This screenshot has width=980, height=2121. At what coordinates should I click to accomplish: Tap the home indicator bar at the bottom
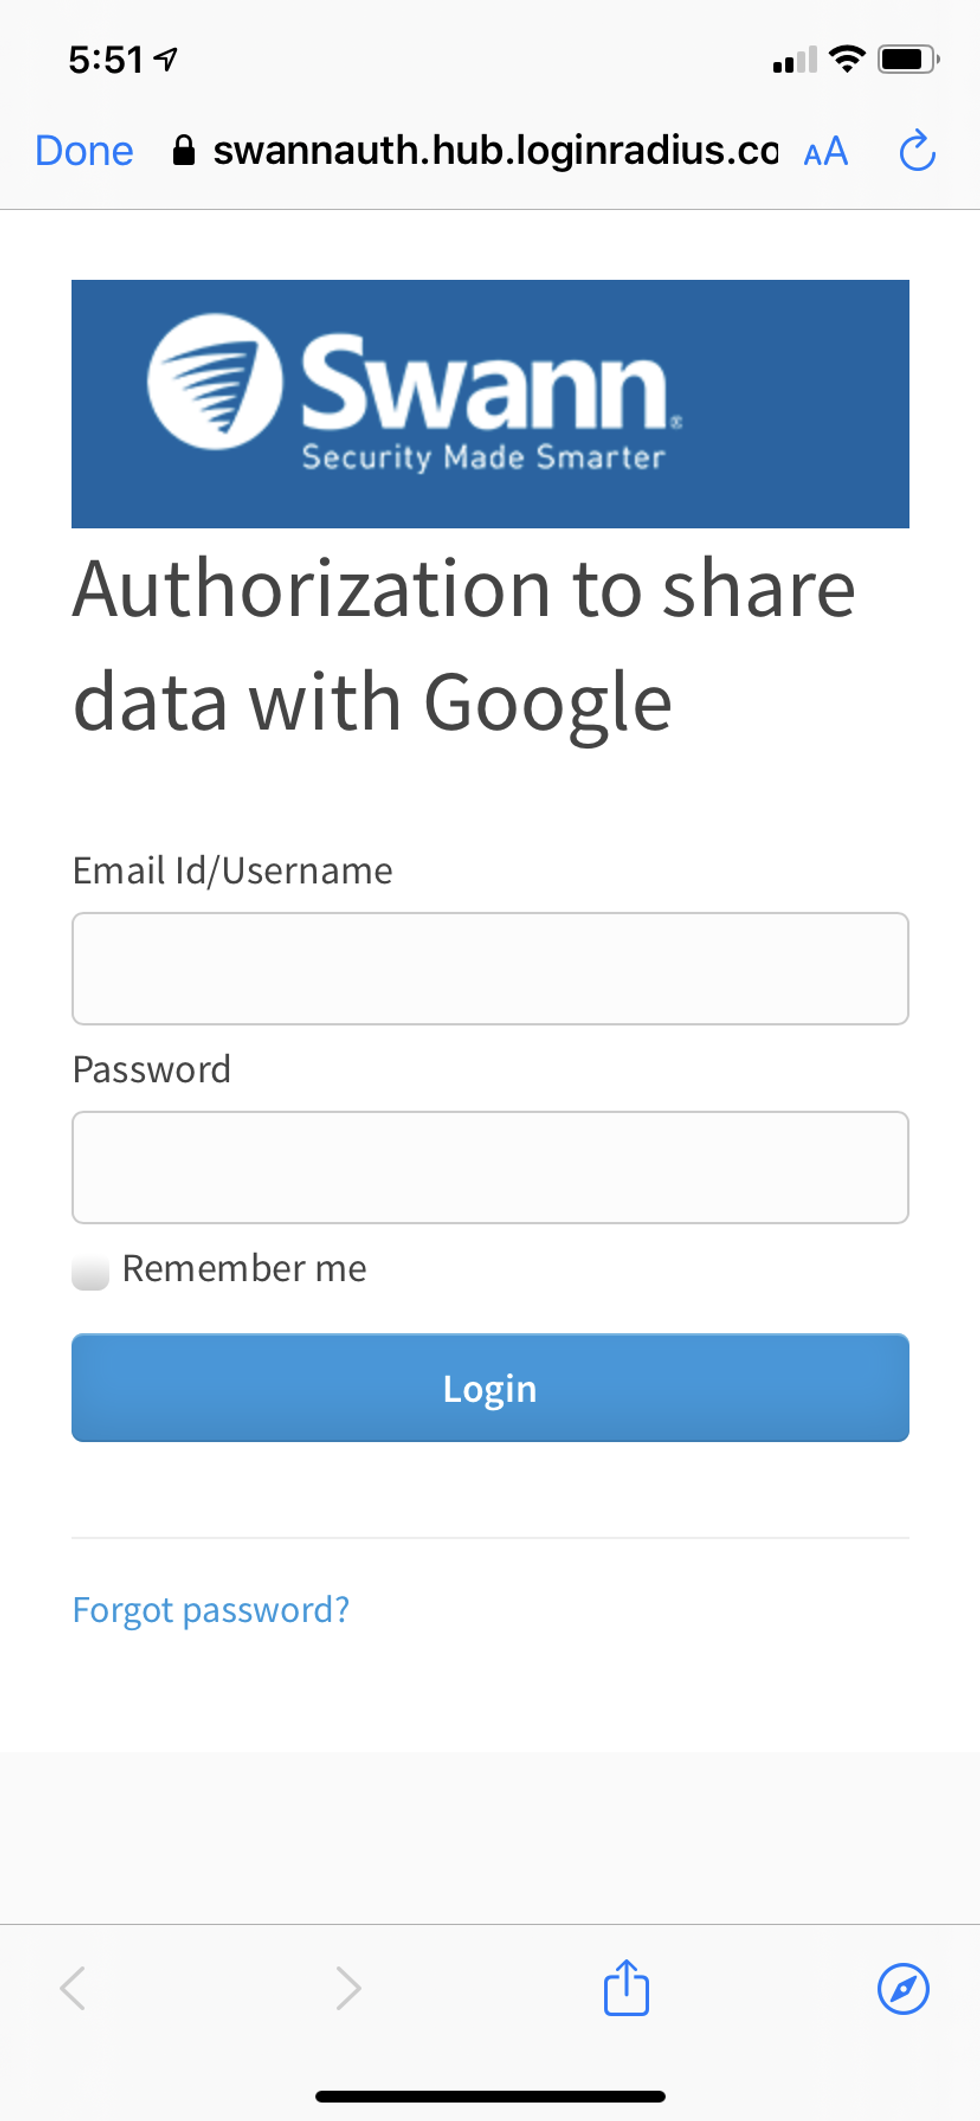pos(490,2096)
